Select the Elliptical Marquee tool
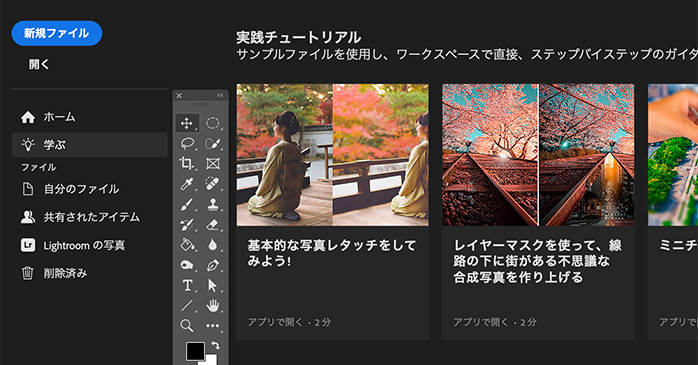The height and width of the screenshot is (365, 698). coord(213,123)
